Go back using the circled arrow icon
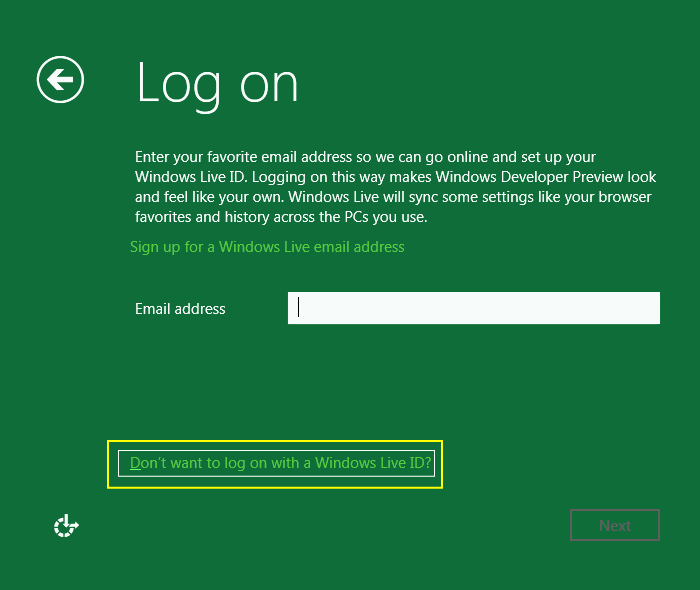 click(x=60, y=79)
